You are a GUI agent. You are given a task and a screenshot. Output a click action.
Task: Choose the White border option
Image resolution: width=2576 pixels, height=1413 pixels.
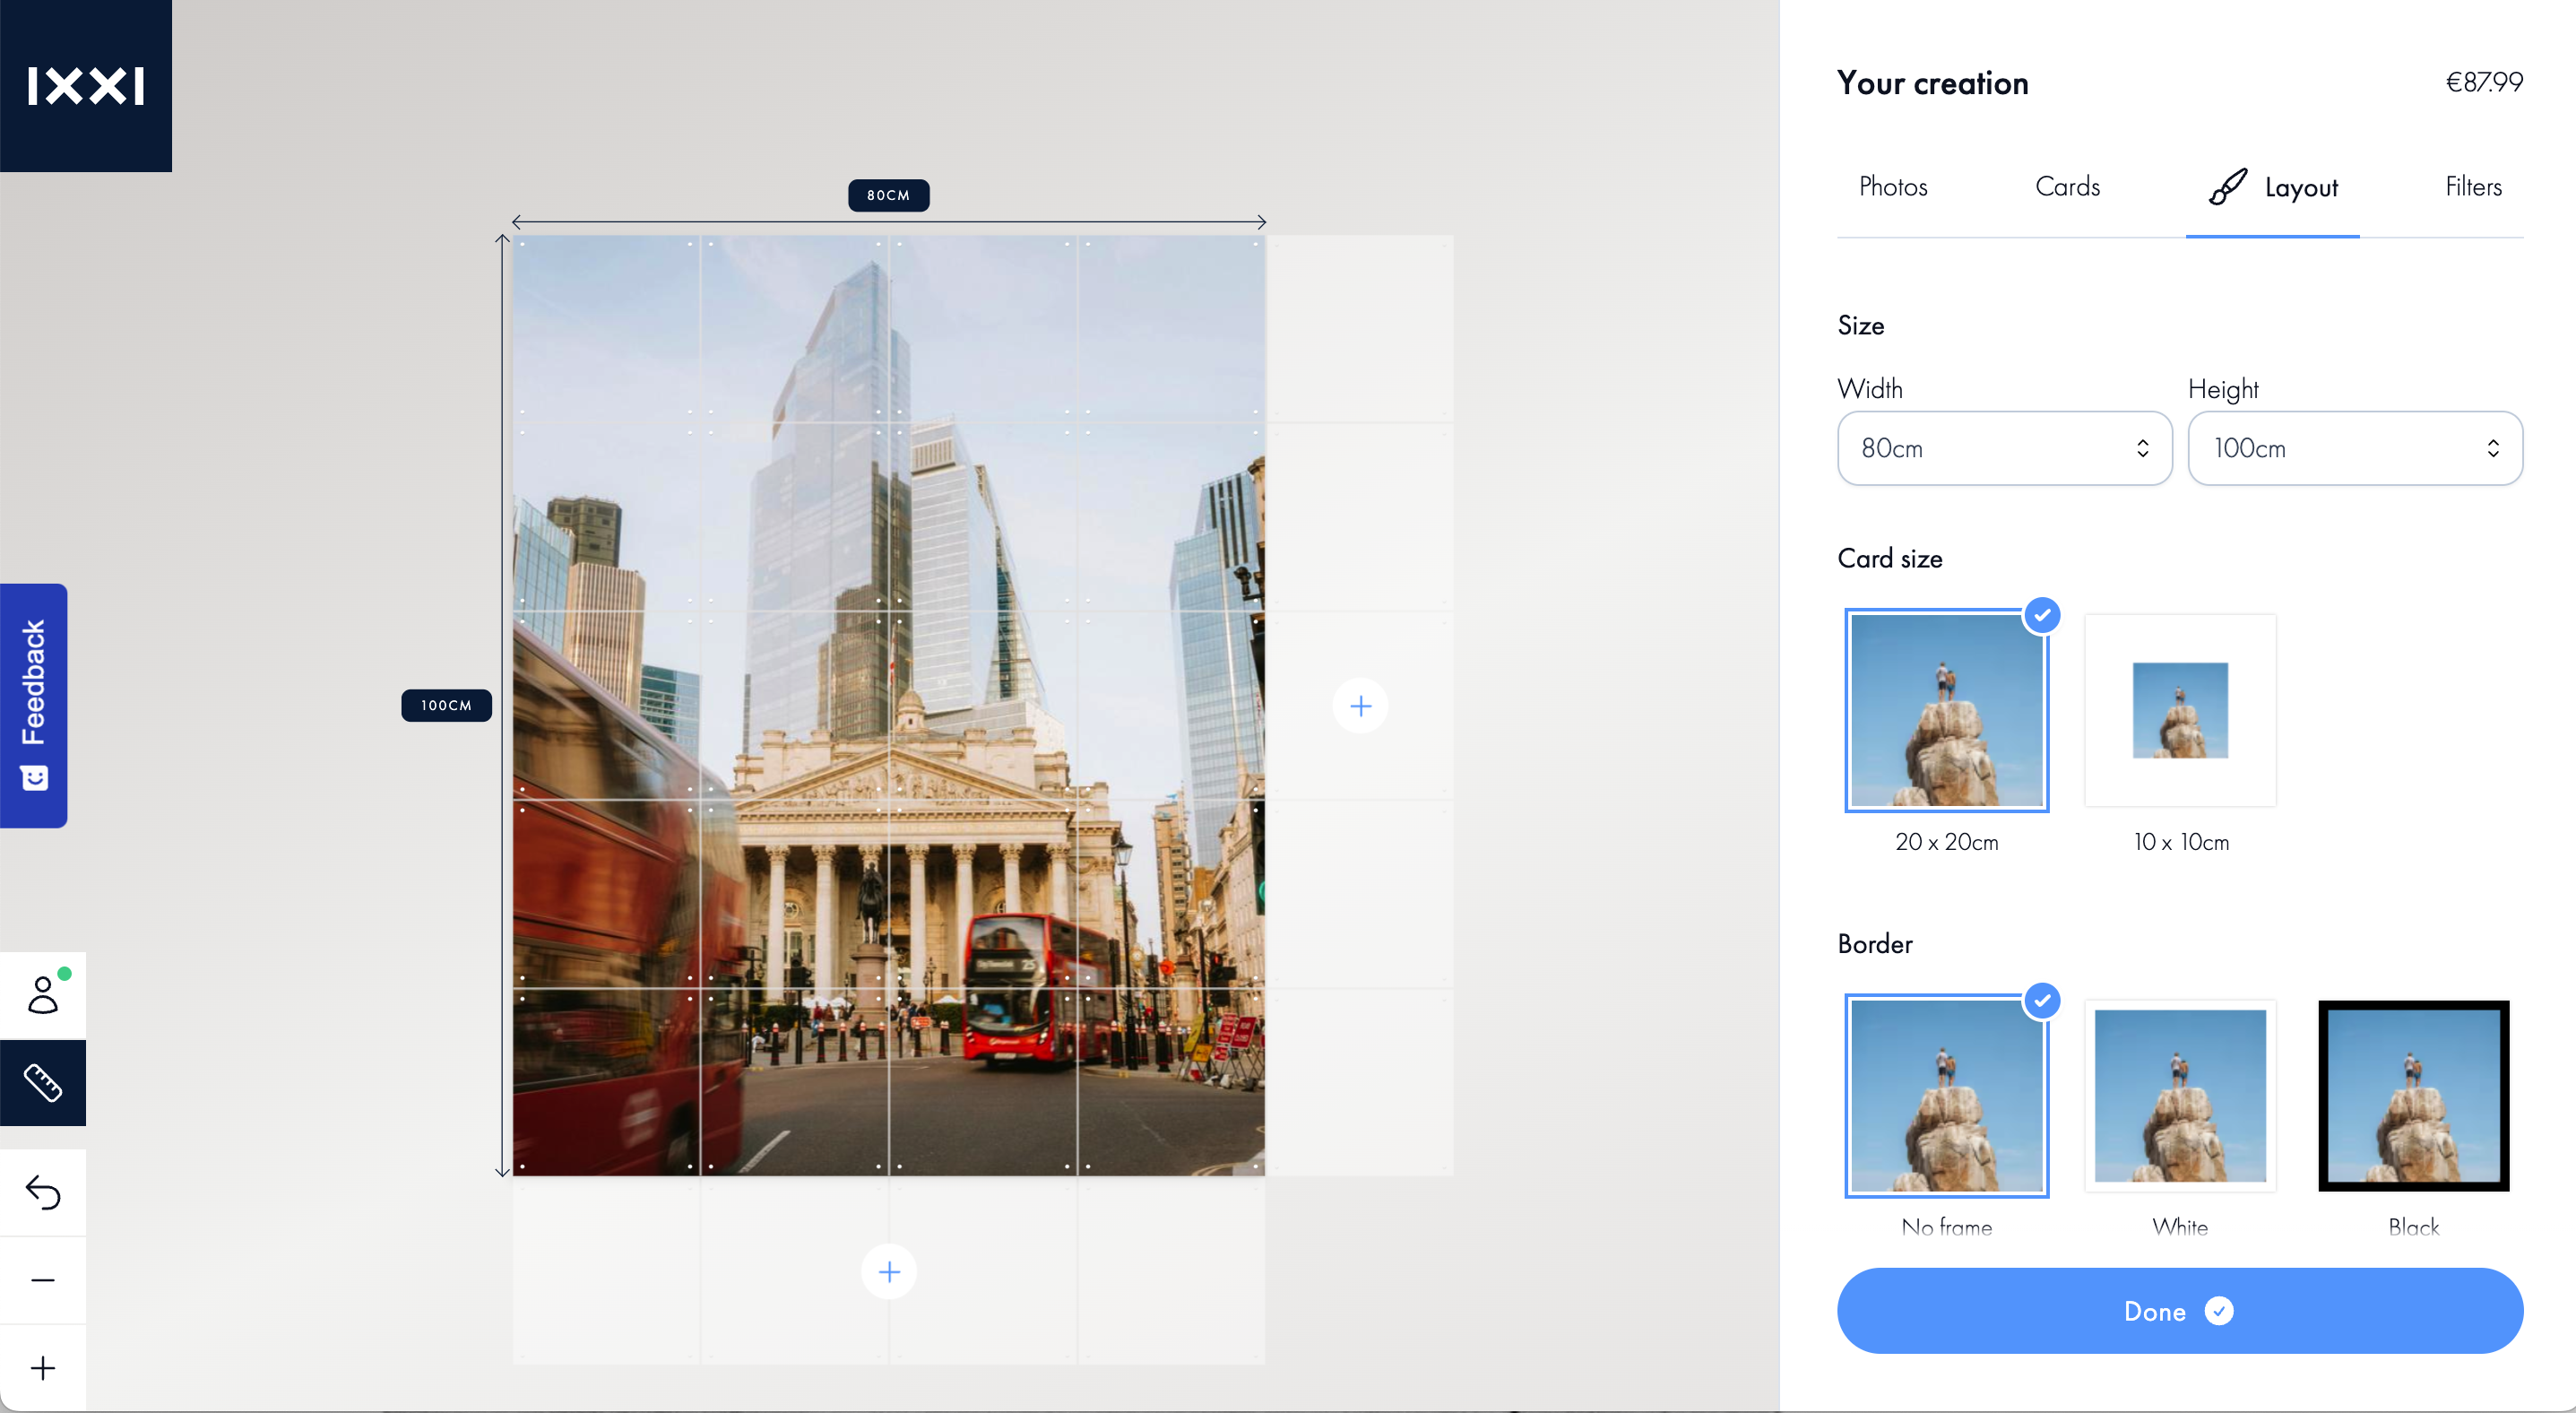click(x=2180, y=1096)
